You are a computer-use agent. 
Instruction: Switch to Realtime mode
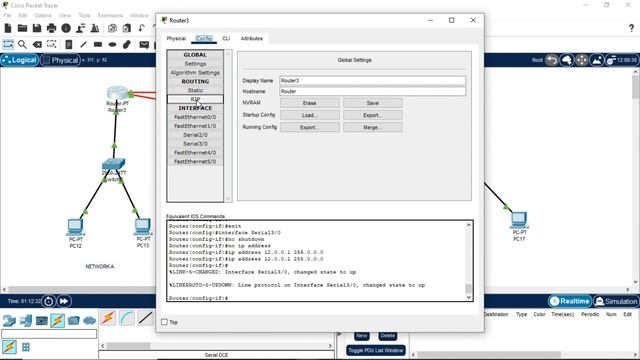tap(570, 301)
